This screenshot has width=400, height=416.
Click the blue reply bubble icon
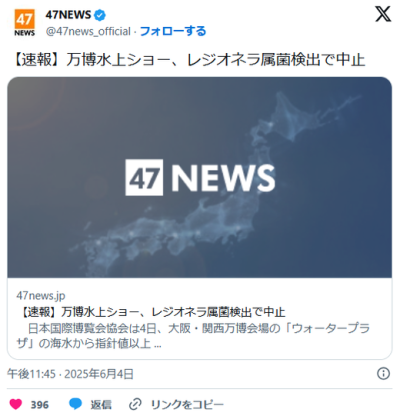(75, 404)
